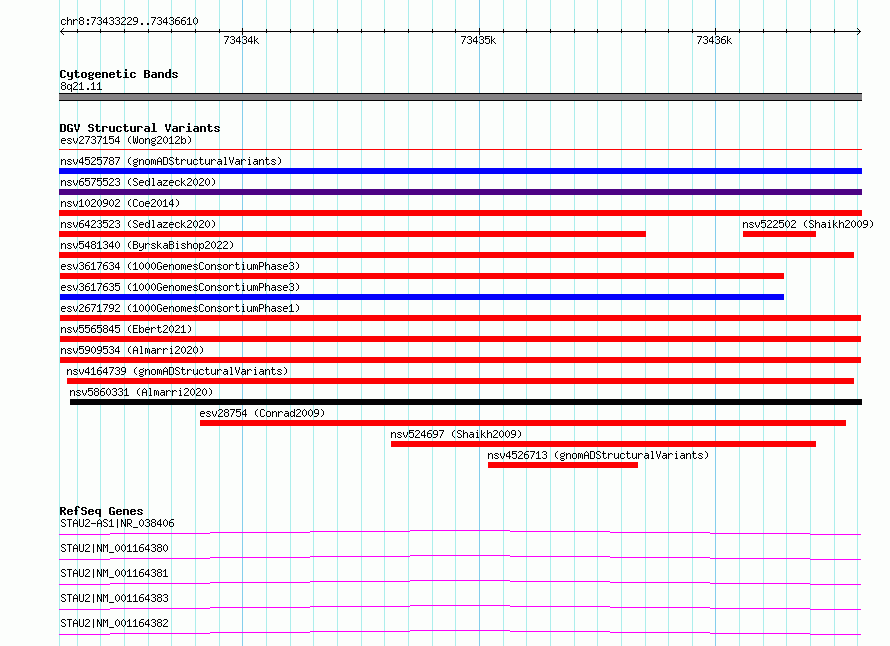The height and width of the screenshot is (646, 890).
Task: Click the 73435k ruler position mark
Action: click(478, 40)
